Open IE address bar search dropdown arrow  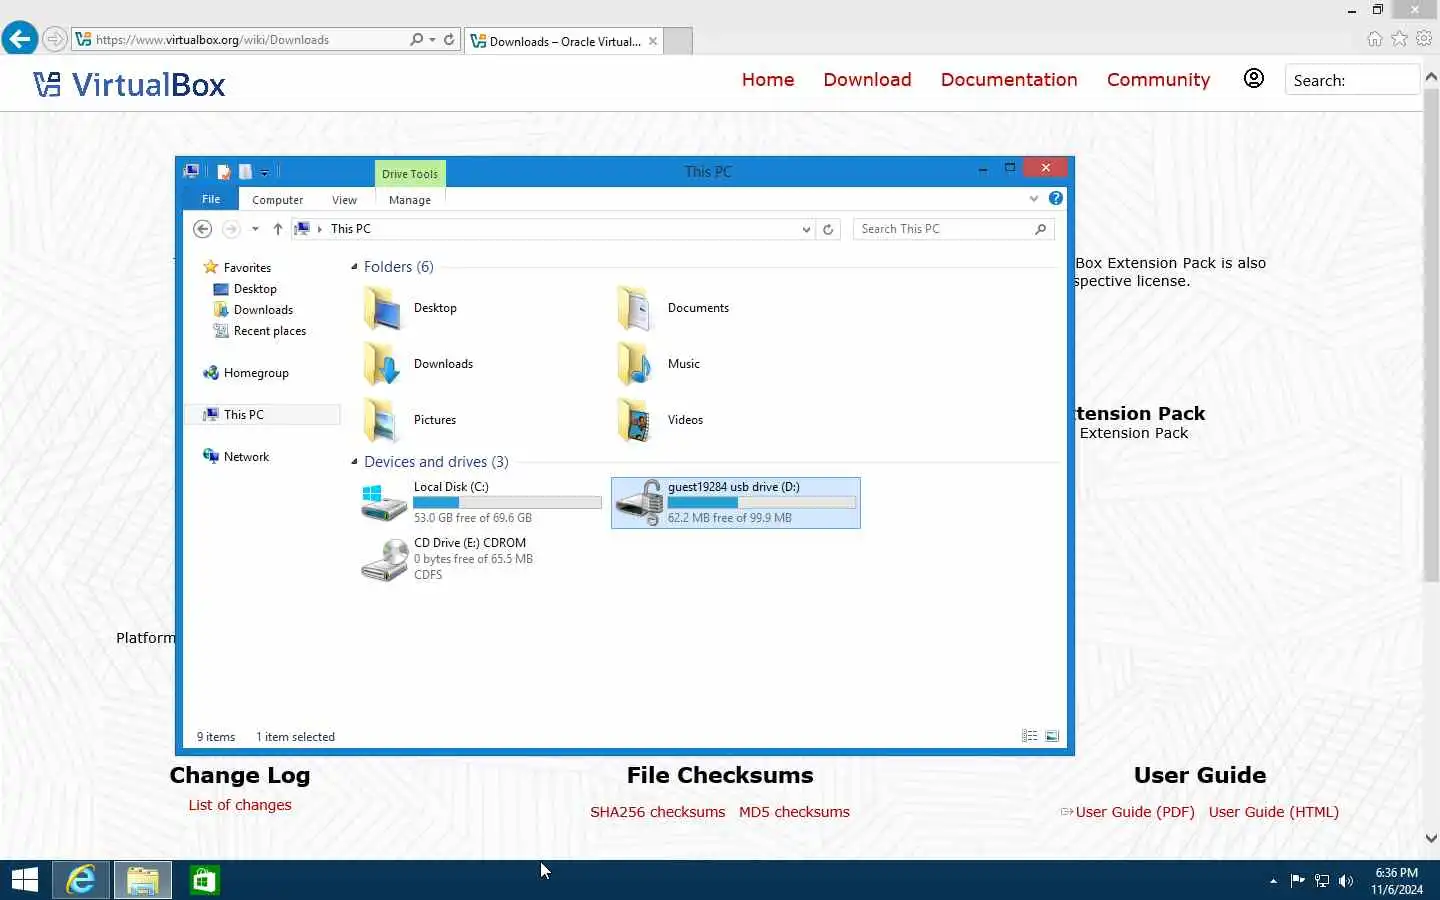432,40
